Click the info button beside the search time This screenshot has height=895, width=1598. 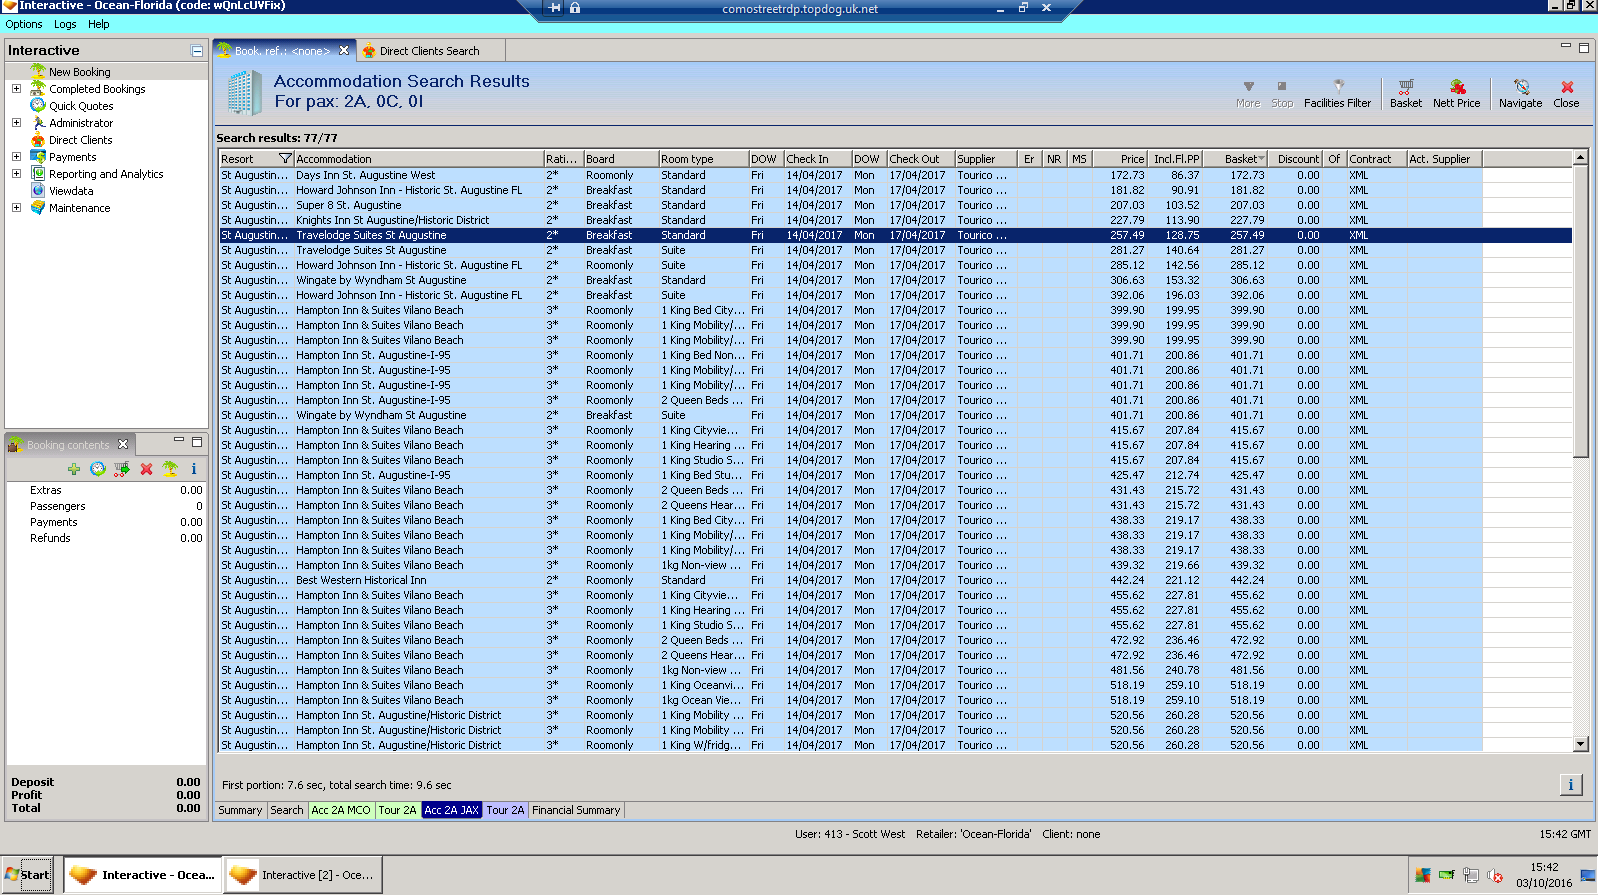[1570, 785]
